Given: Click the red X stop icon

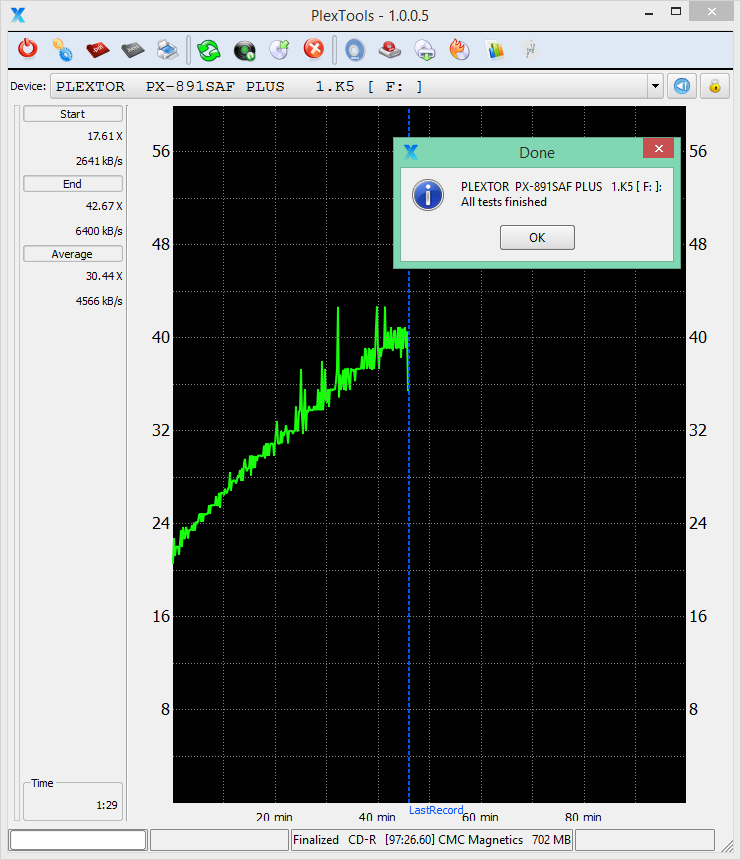Looking at the screenshot, I should (x=314, y=49).
